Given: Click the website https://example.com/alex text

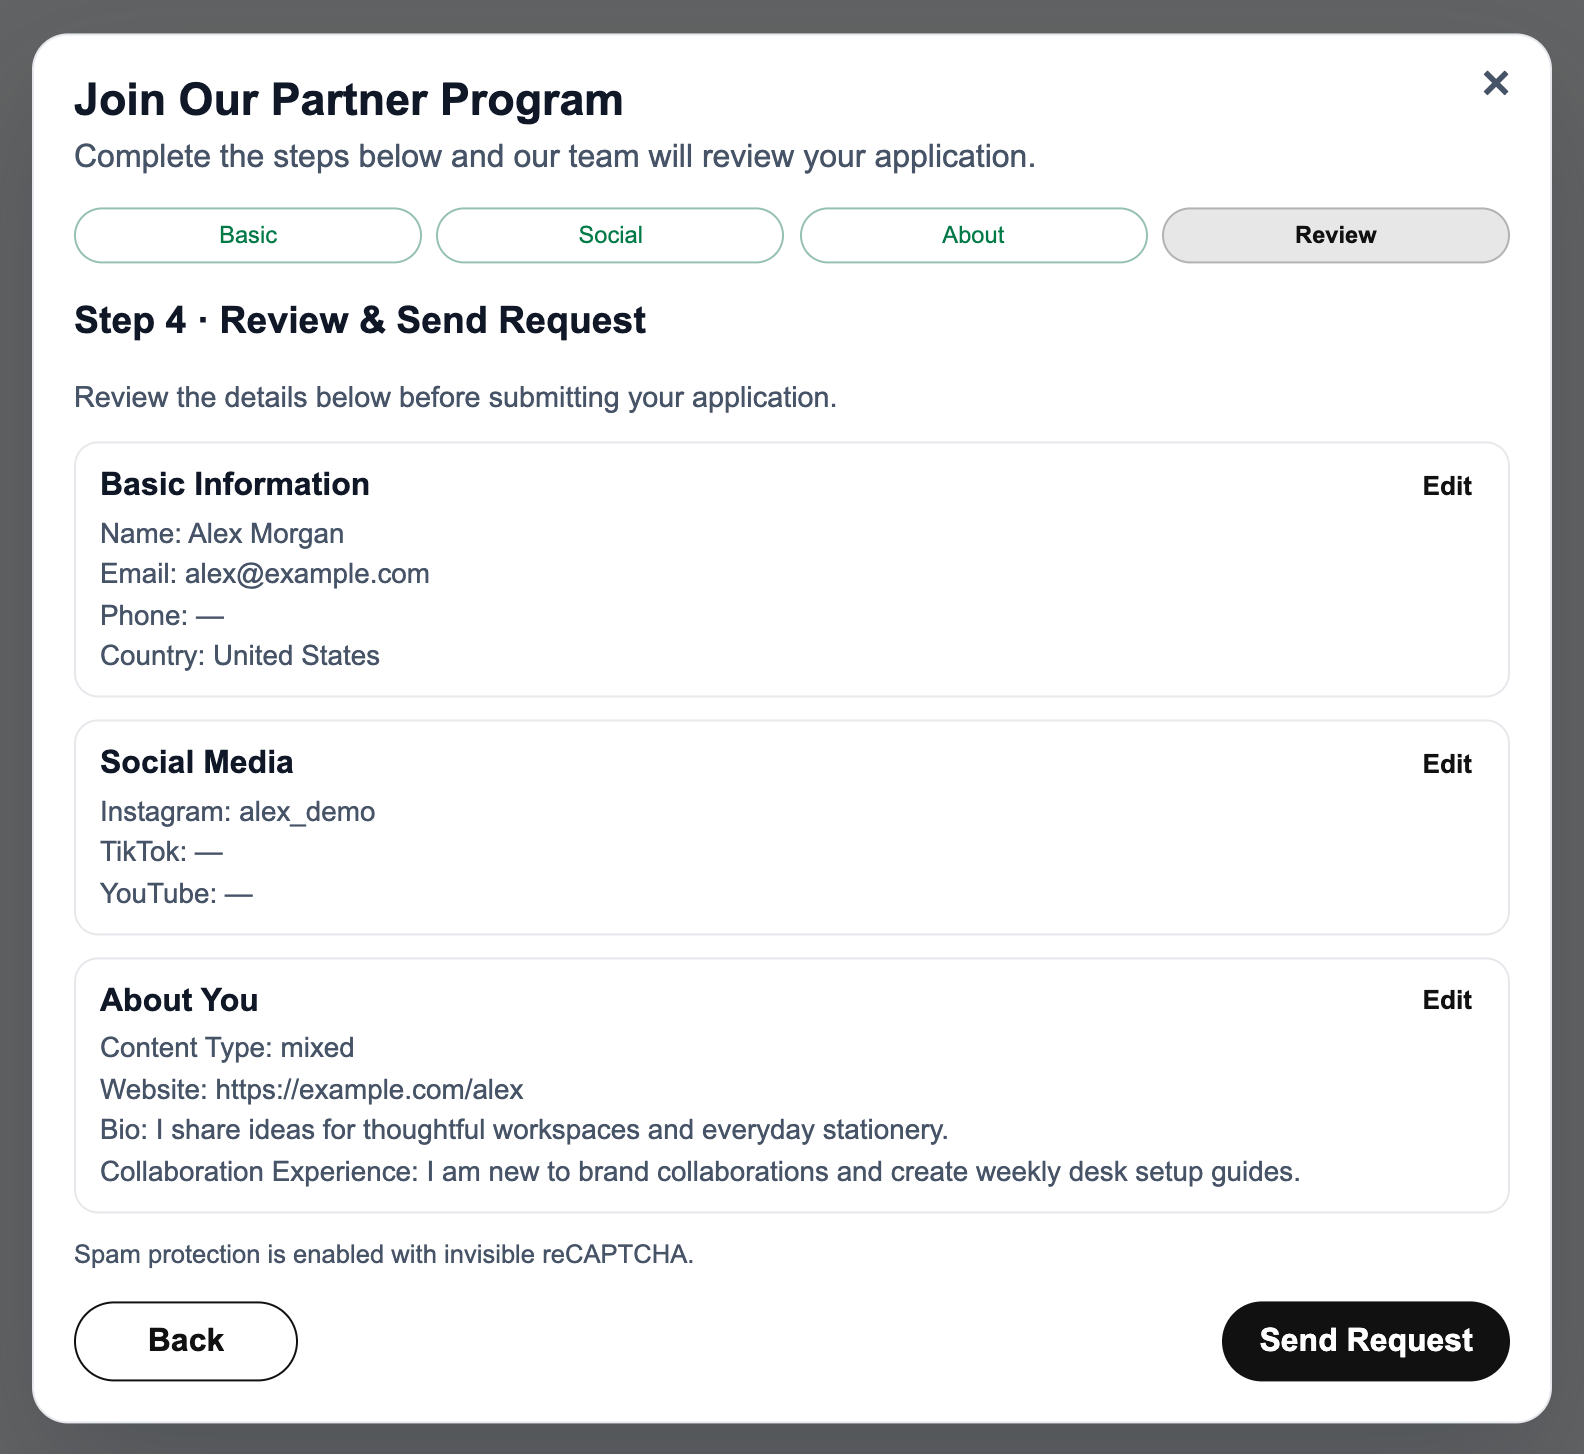Looking at the screenshot, I should click(369, 1089).
